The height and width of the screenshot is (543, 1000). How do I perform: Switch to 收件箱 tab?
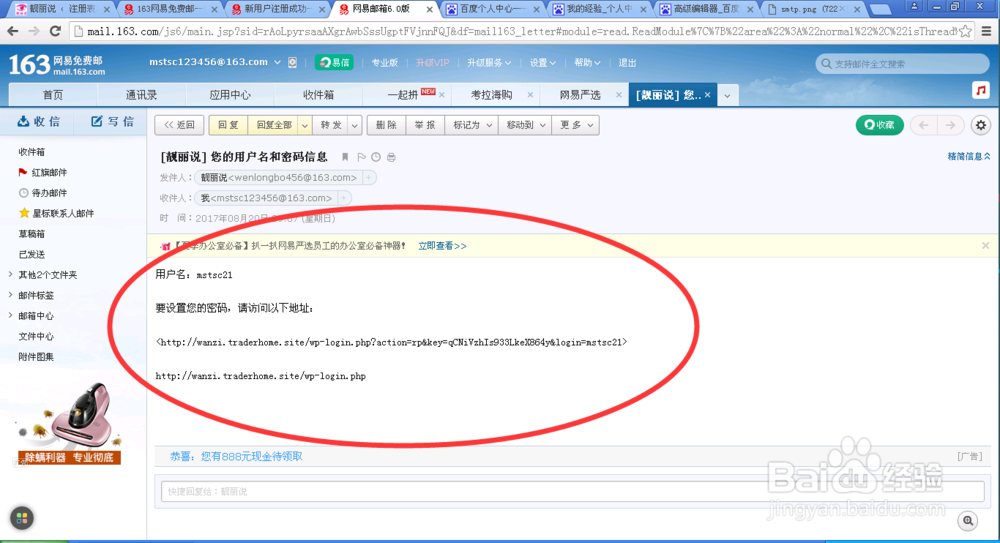pyautogui.click(x=318, y=95)
